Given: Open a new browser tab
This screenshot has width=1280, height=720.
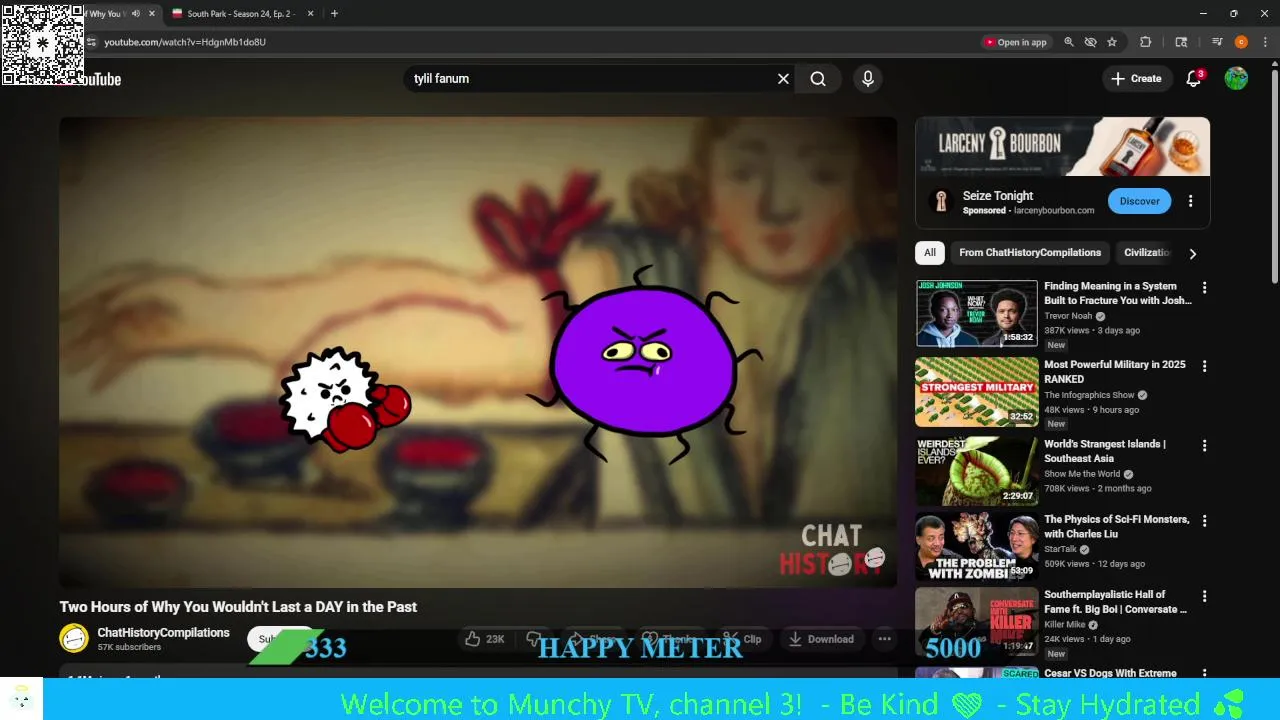Looking at the screenshot, I should [x=334, y=14].
